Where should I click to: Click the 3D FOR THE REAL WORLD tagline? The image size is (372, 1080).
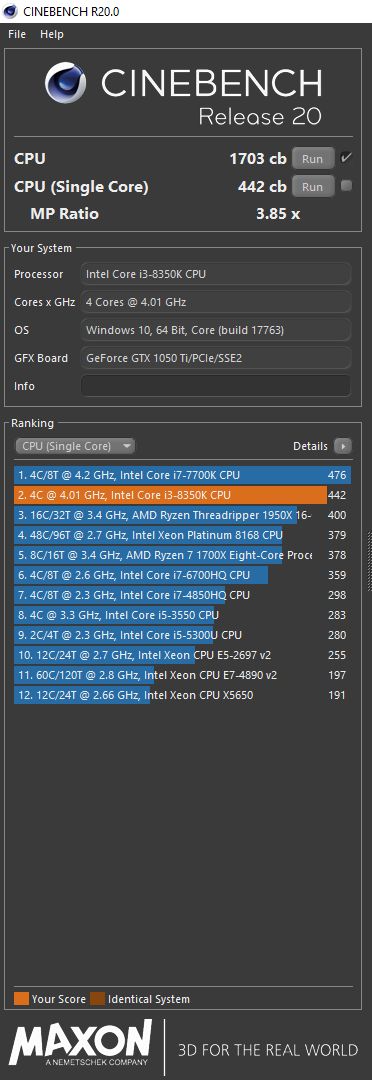[268, 1050]
